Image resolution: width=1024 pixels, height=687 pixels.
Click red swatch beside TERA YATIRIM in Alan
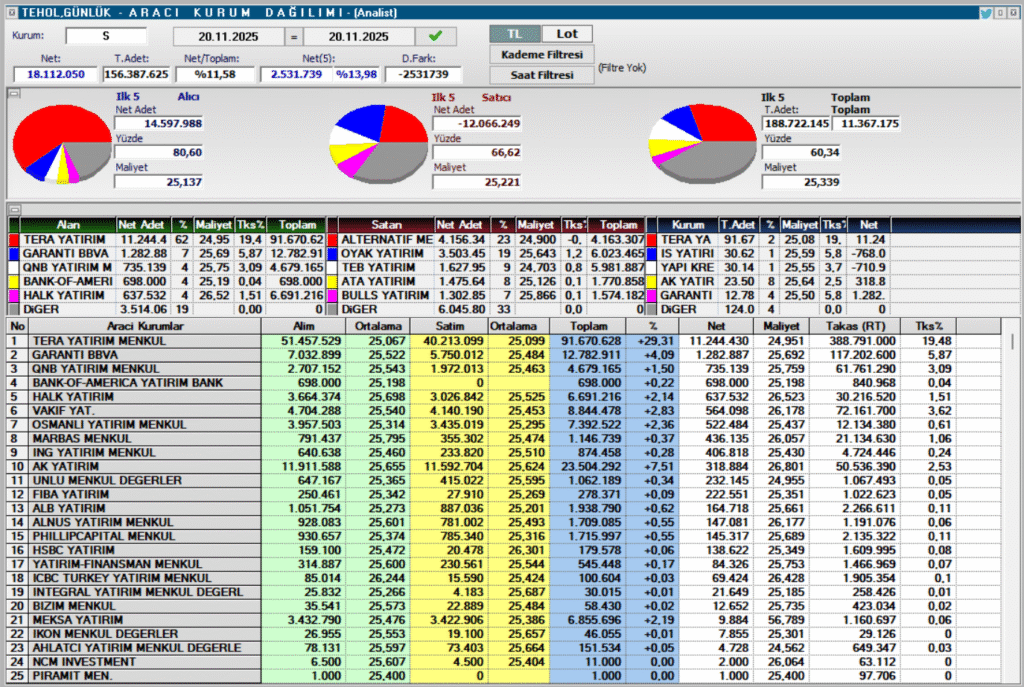(13, 240)
